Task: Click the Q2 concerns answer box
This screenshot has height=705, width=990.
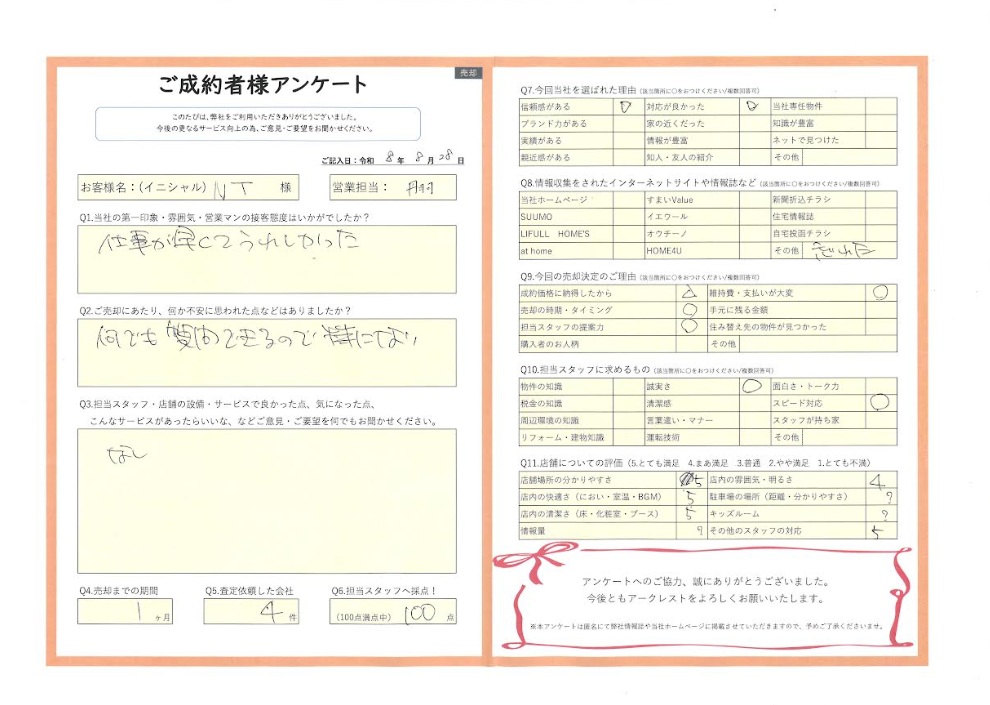Action: [266, 352]
